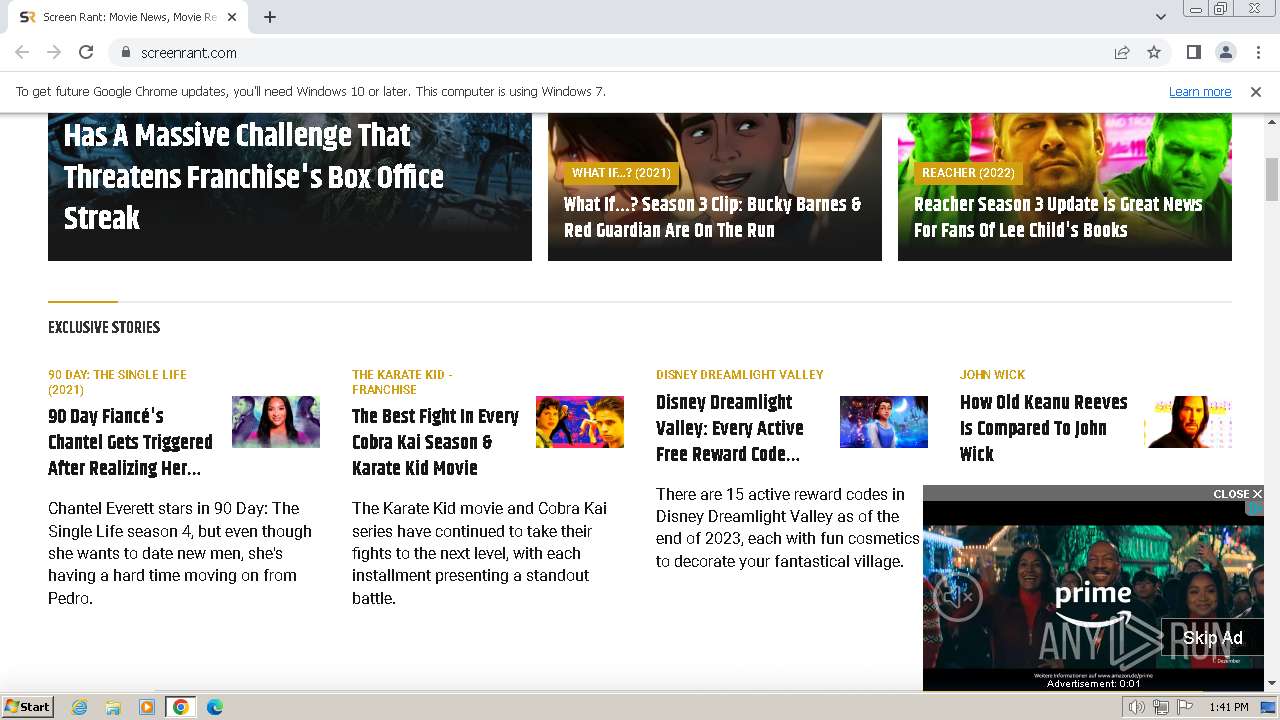Skip the Prime video advertisement
The image size is (1280, 720).
click(1212, 638)
